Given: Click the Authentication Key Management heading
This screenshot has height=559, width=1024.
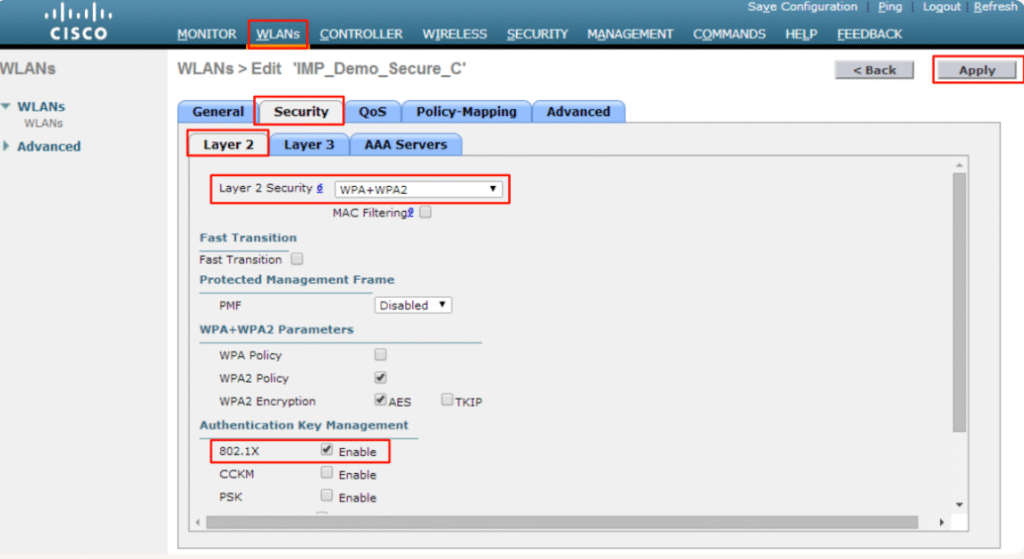Looking at the screenshot, I should tap(304, 425).
